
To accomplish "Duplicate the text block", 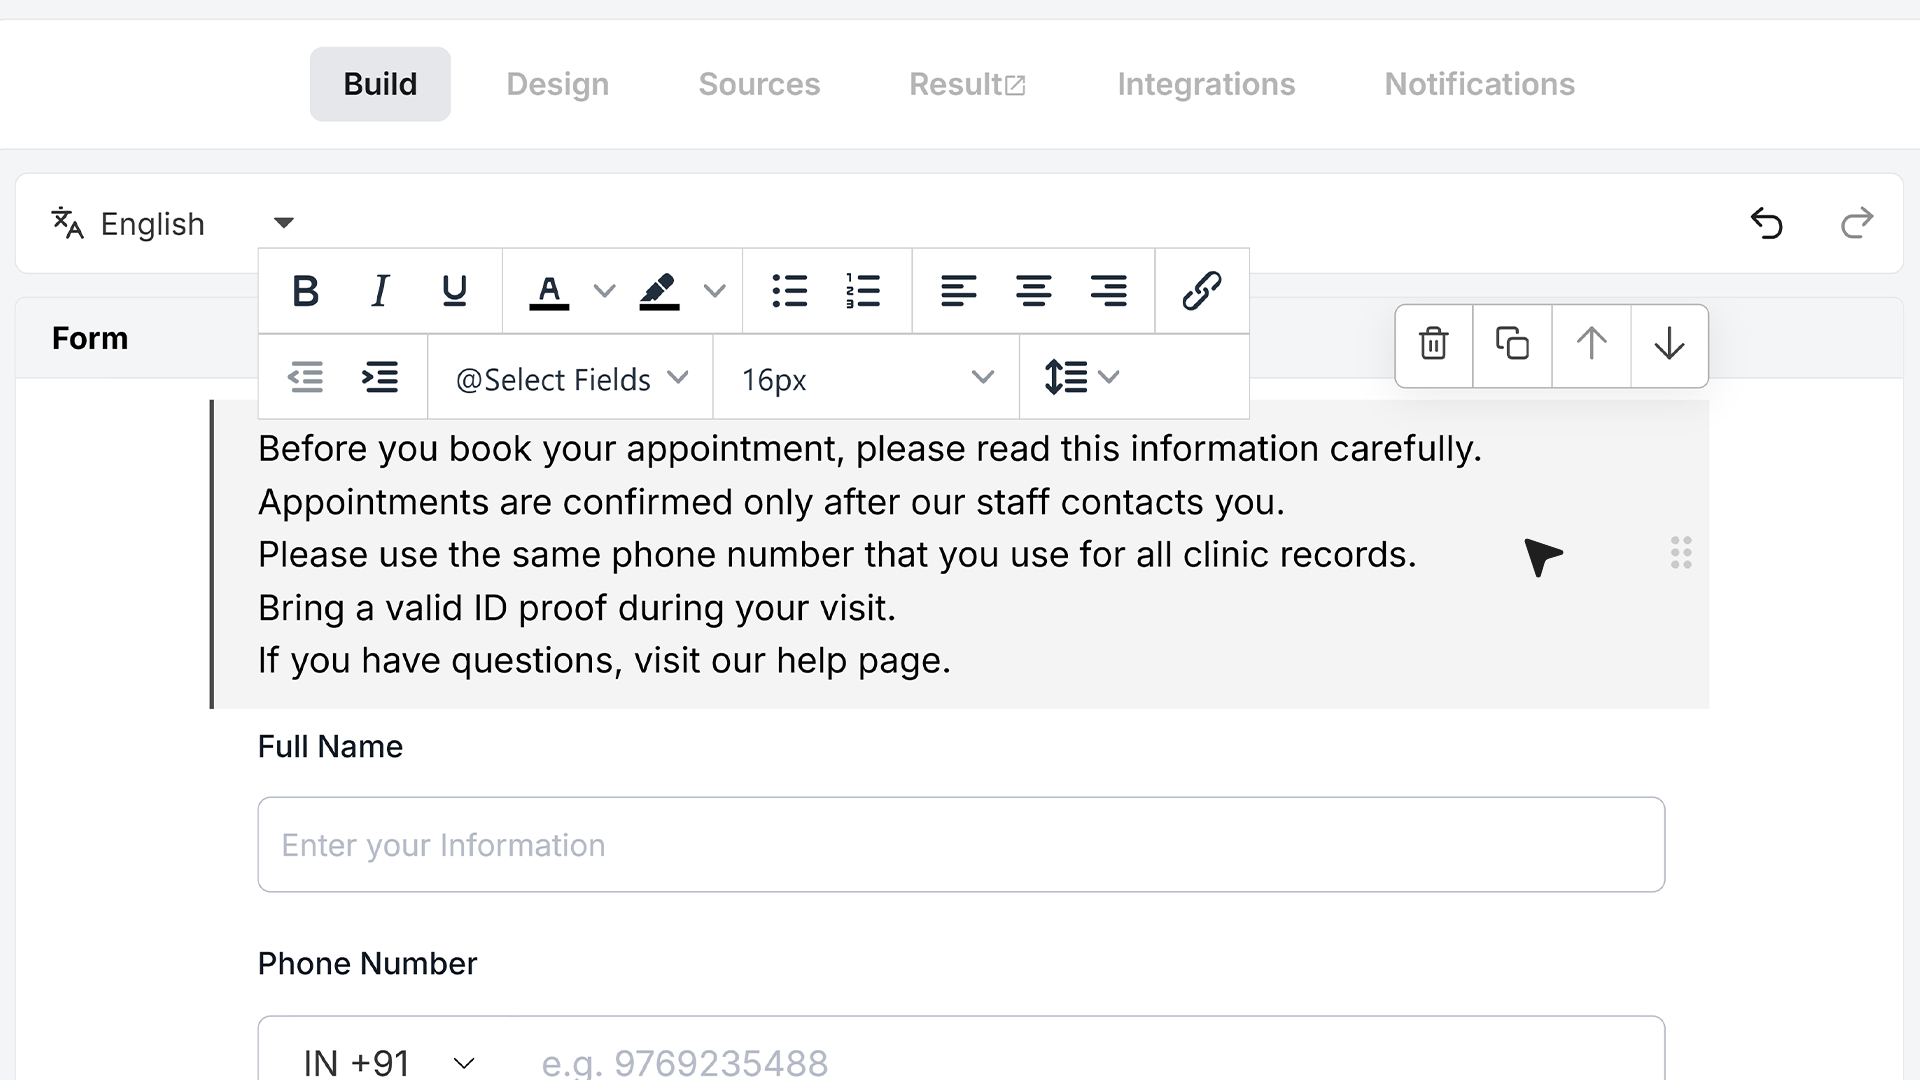I will pyautogui.click(x=1512, y=344).
